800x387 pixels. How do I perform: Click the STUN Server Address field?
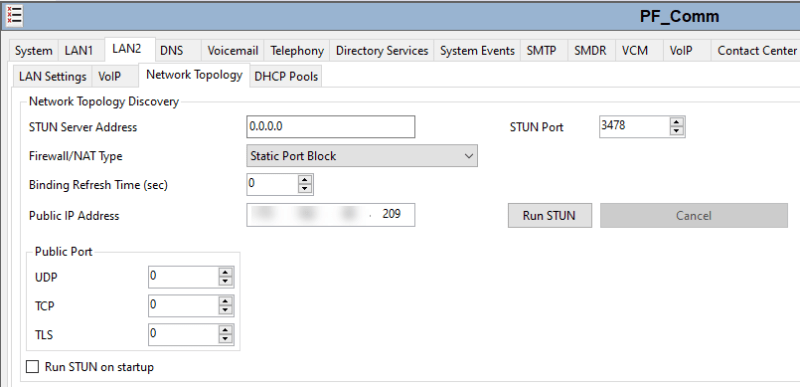(x=331, y=126)
